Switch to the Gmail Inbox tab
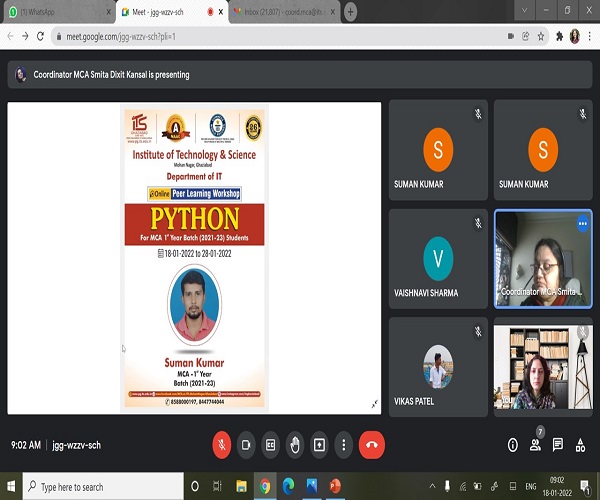The height and width of the screenshot is (500, 600). click(279, 12)
